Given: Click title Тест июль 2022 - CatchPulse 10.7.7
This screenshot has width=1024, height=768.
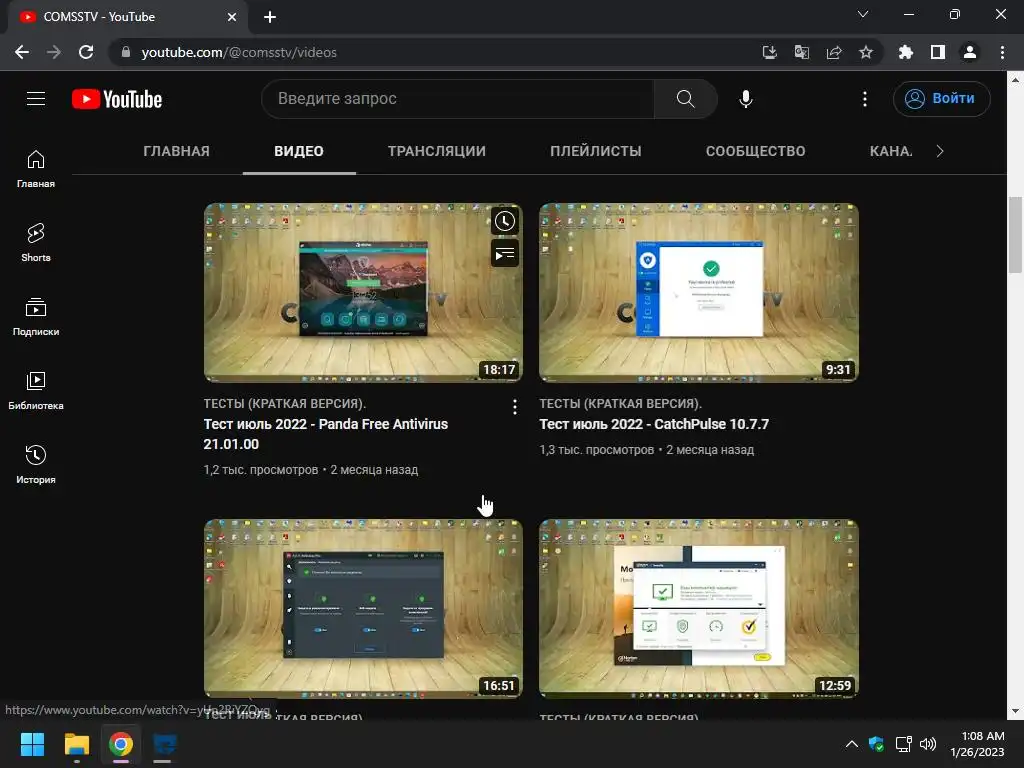Looking at the screenshot, I should tap(654, 424).
